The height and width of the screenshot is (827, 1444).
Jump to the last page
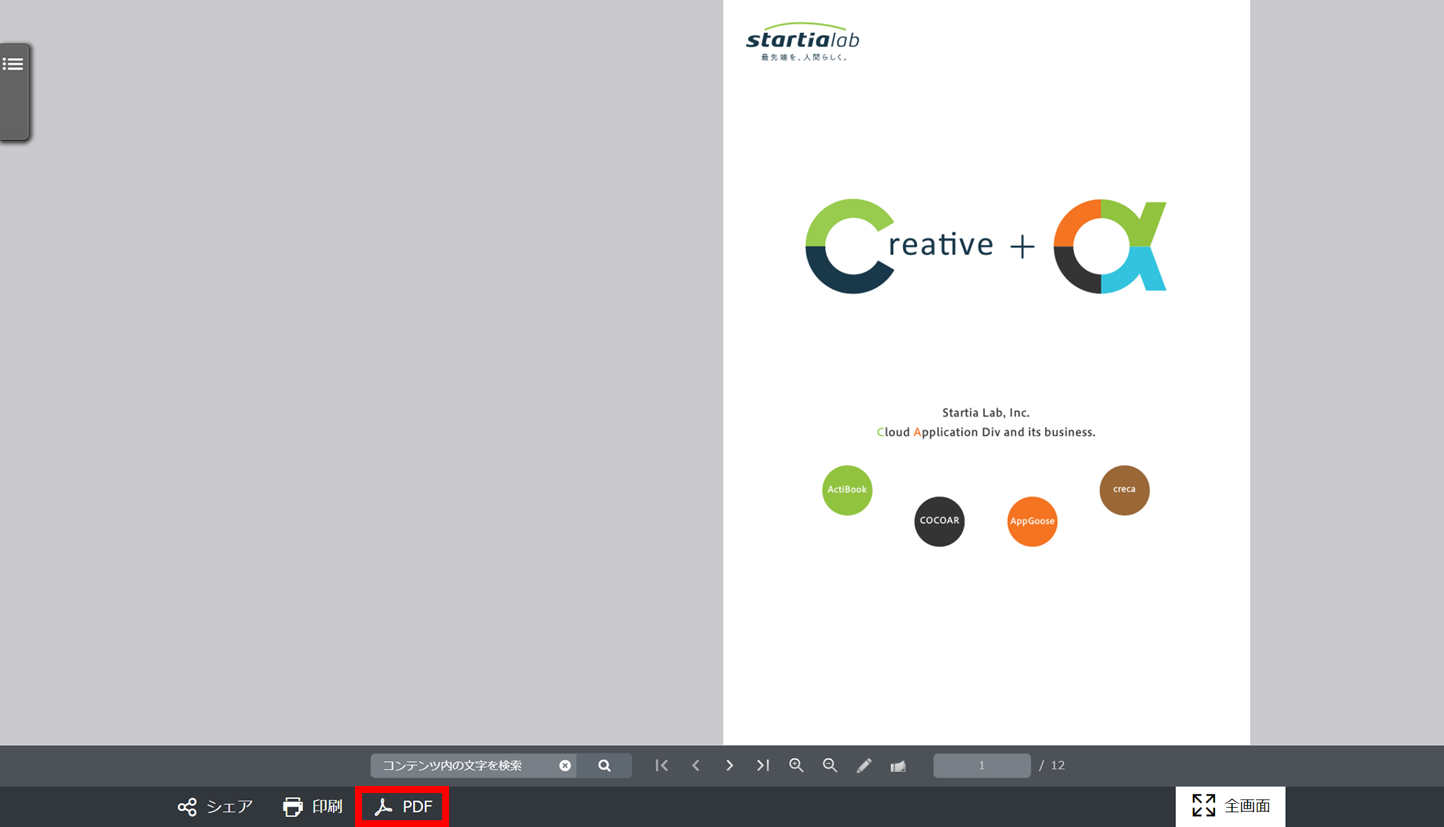point(763,766)
